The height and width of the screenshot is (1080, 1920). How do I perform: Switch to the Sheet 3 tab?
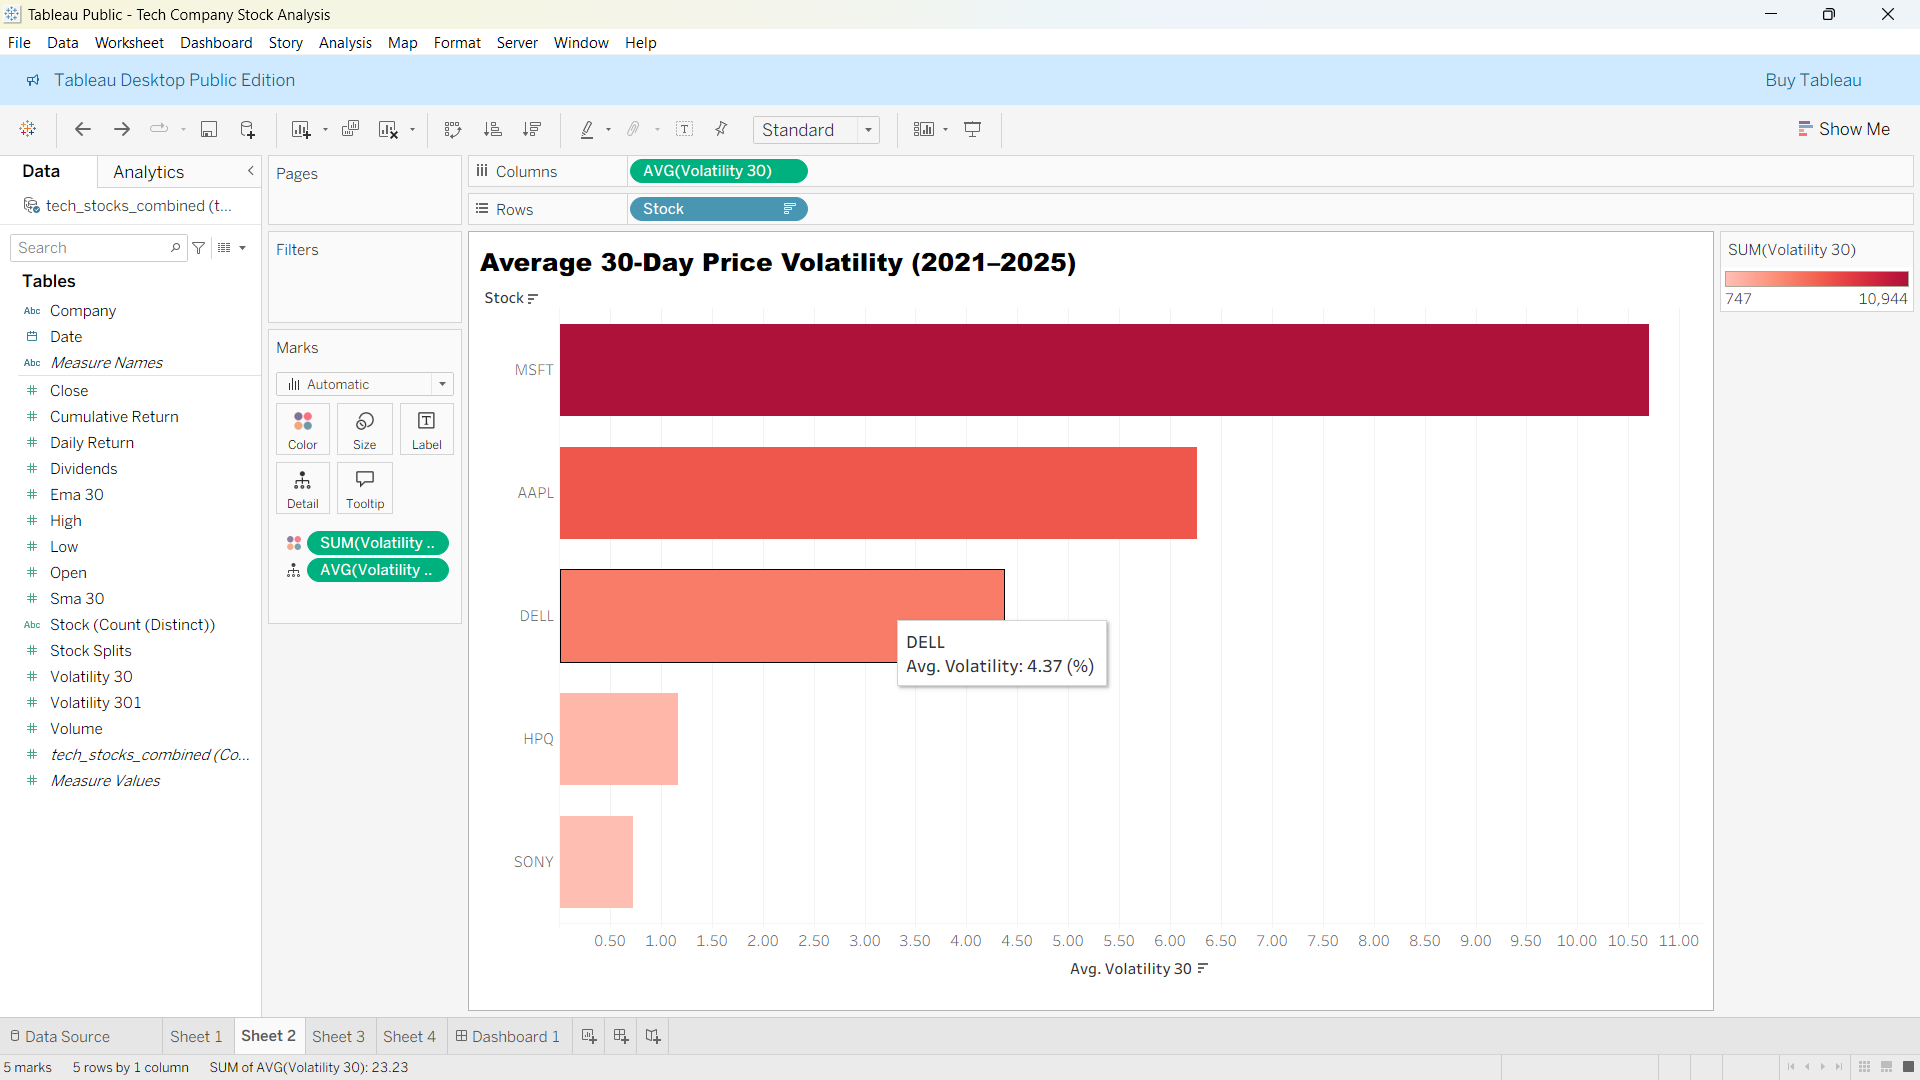338,1036
